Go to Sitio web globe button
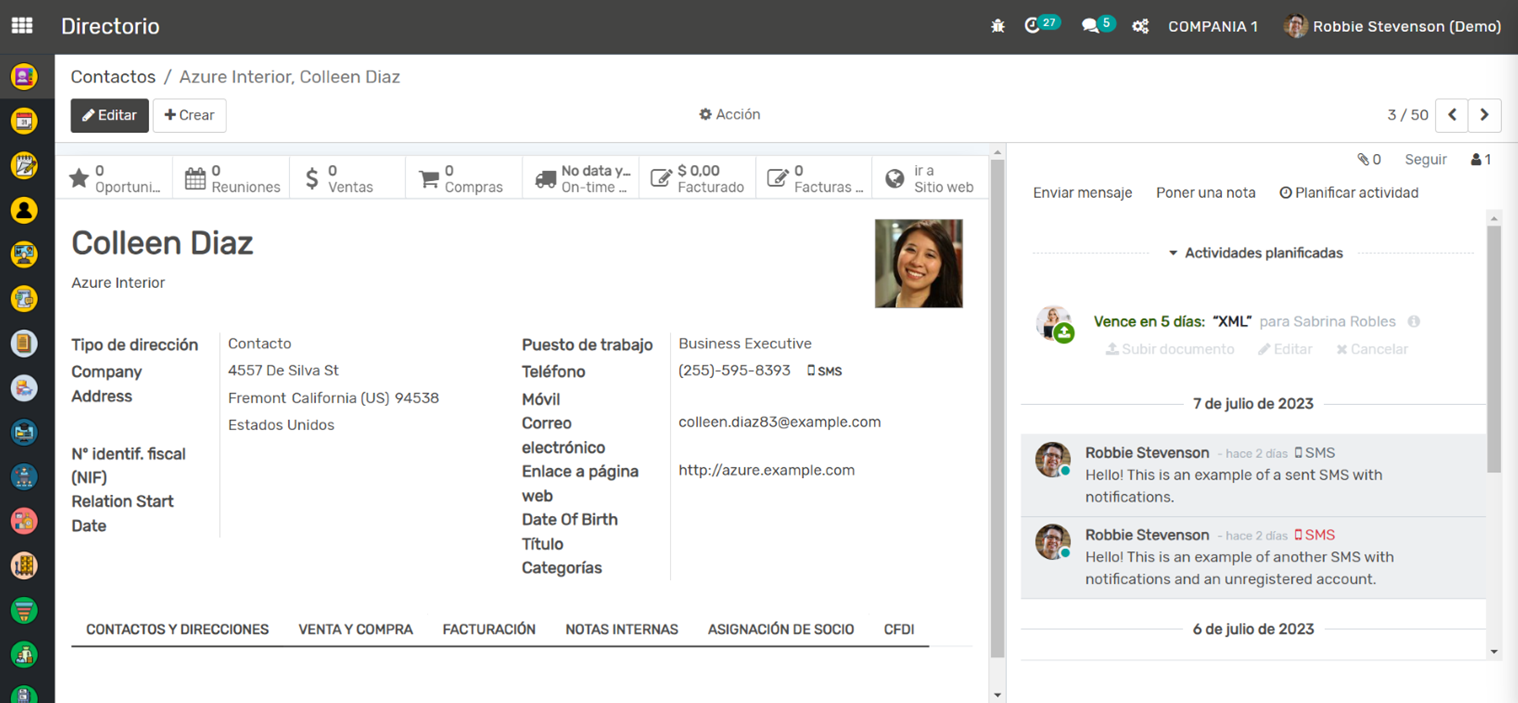Image resolution: width=1518 pixels, height=703 pixels. [929, 178]
